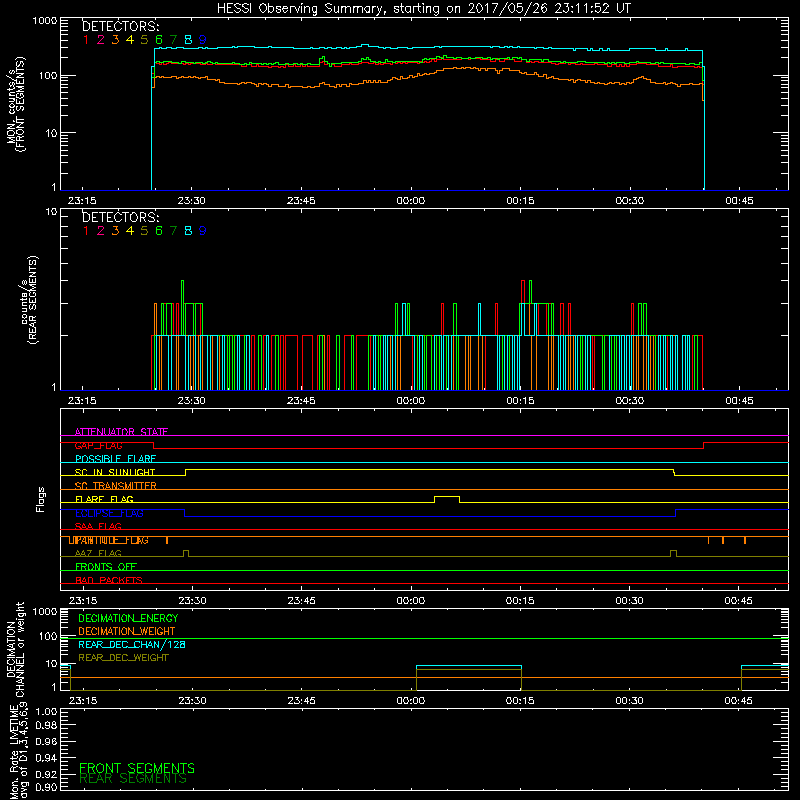Click the 00:15 tick label under decimation plot
Image resolution: width=800 pixels, height=800 pixels.
coord(520,701)
